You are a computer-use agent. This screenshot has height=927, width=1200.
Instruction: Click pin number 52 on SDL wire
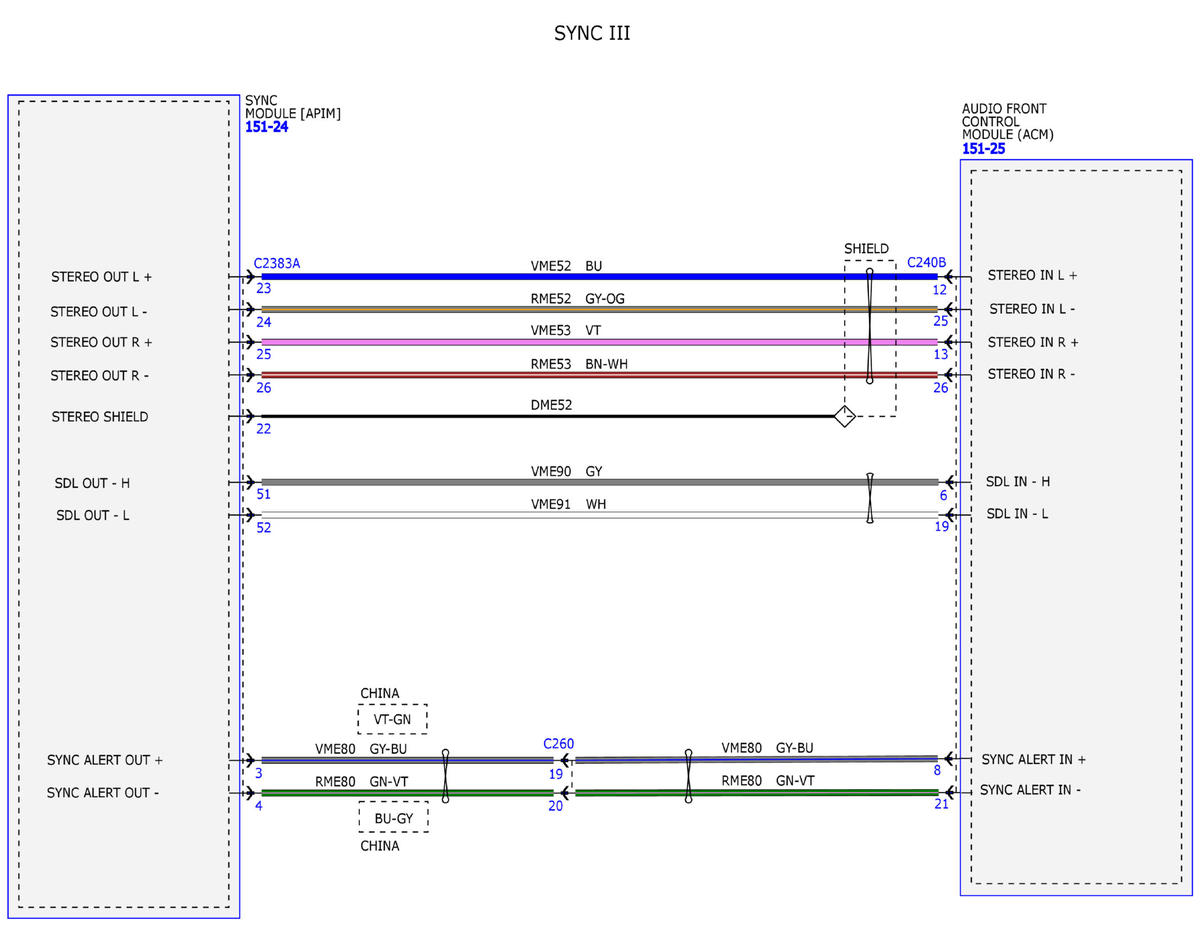(x=264, y=527)
